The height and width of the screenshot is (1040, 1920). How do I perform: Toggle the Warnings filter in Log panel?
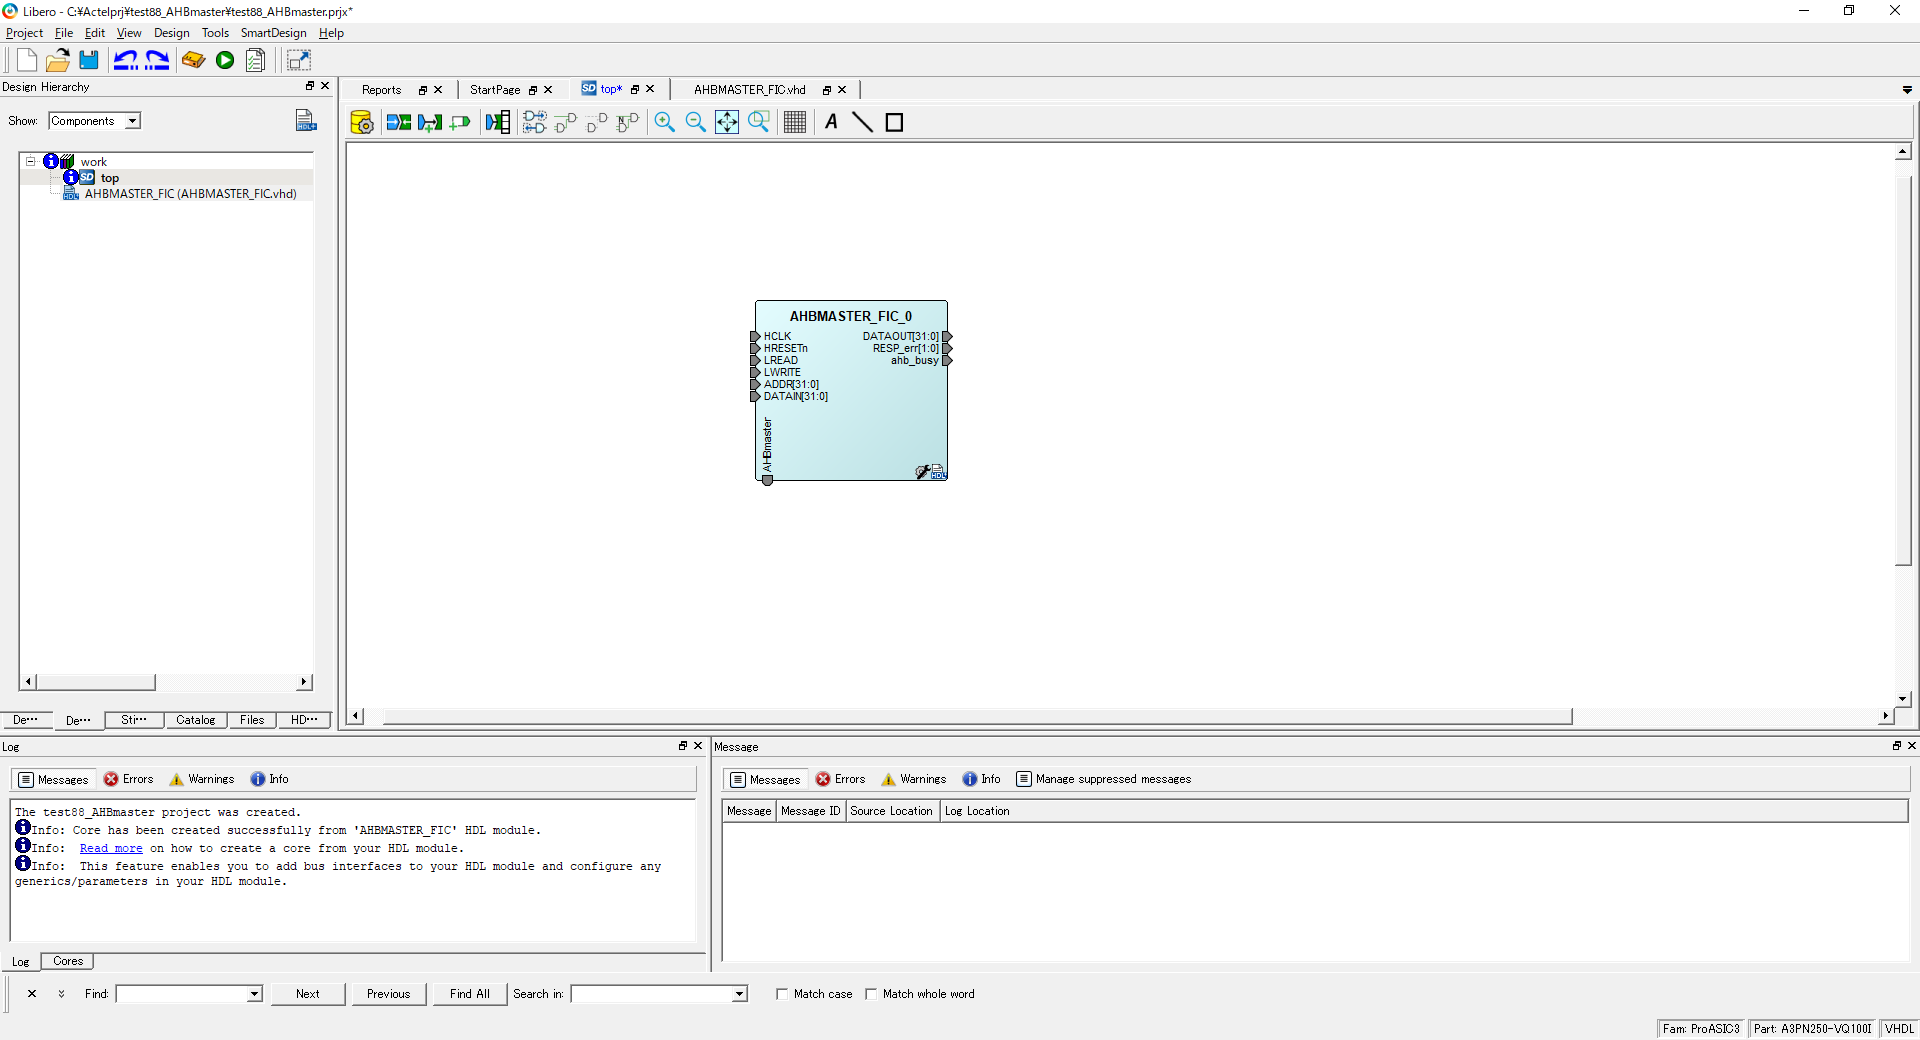click(202, 779)
